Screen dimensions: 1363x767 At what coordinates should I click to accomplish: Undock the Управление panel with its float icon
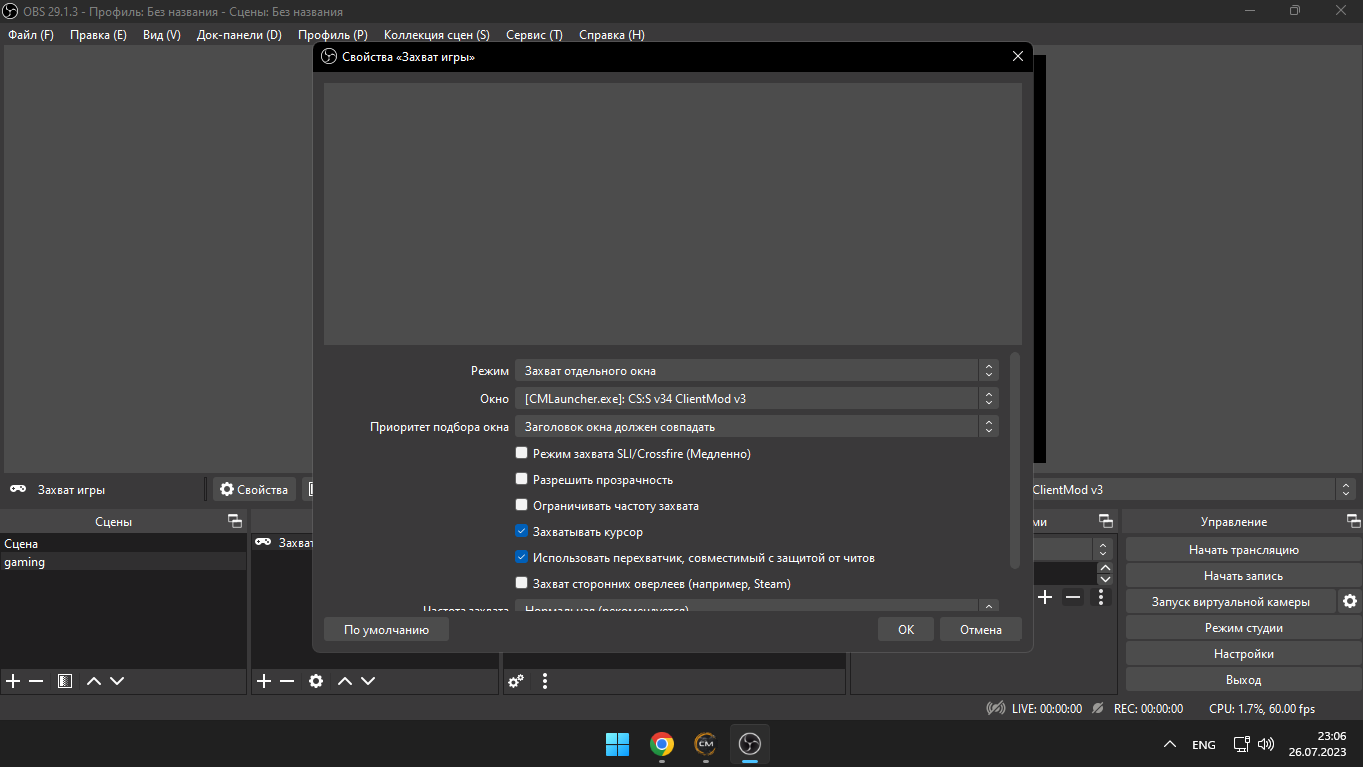pos(1353,521)
